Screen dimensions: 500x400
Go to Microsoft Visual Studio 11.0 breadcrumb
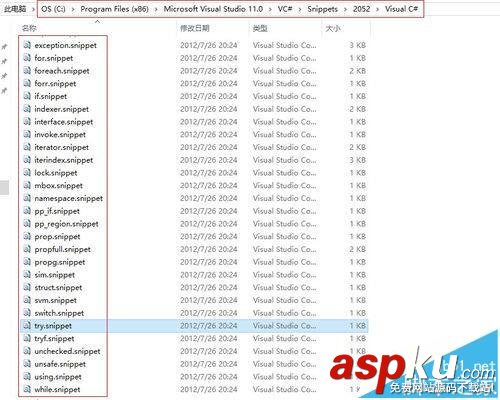coord(213,9)
